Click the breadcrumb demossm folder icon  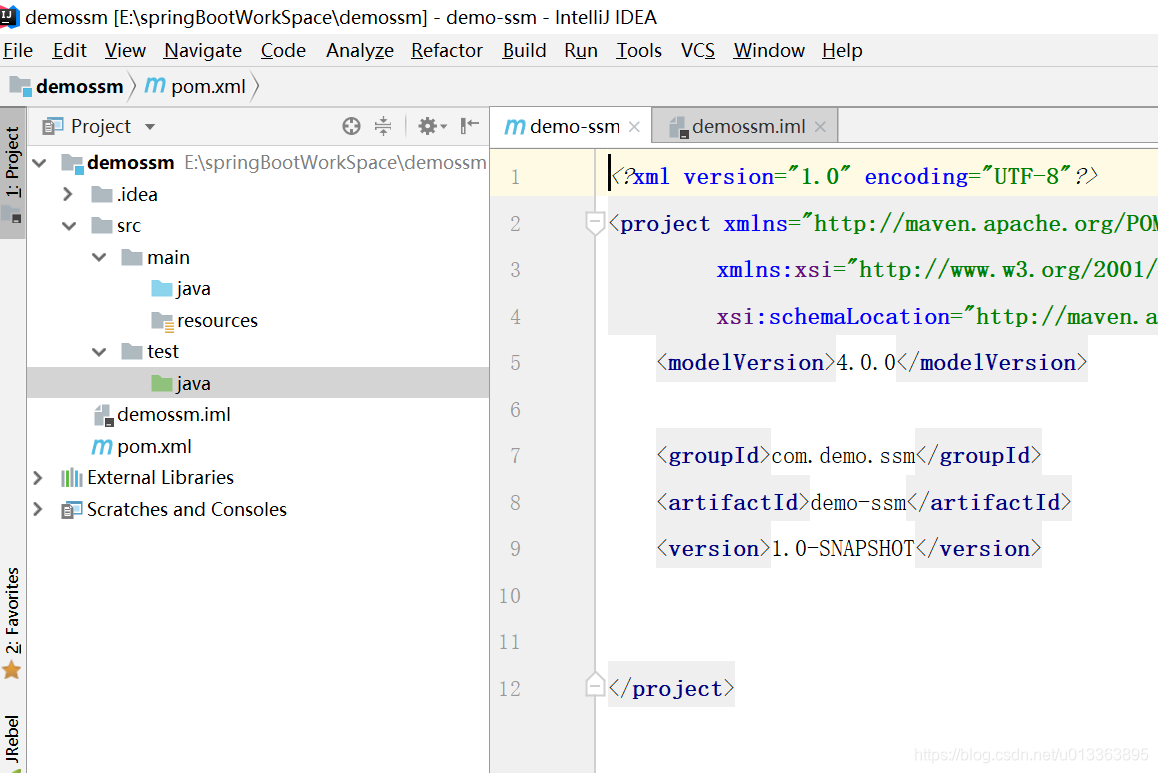(21, 86)
